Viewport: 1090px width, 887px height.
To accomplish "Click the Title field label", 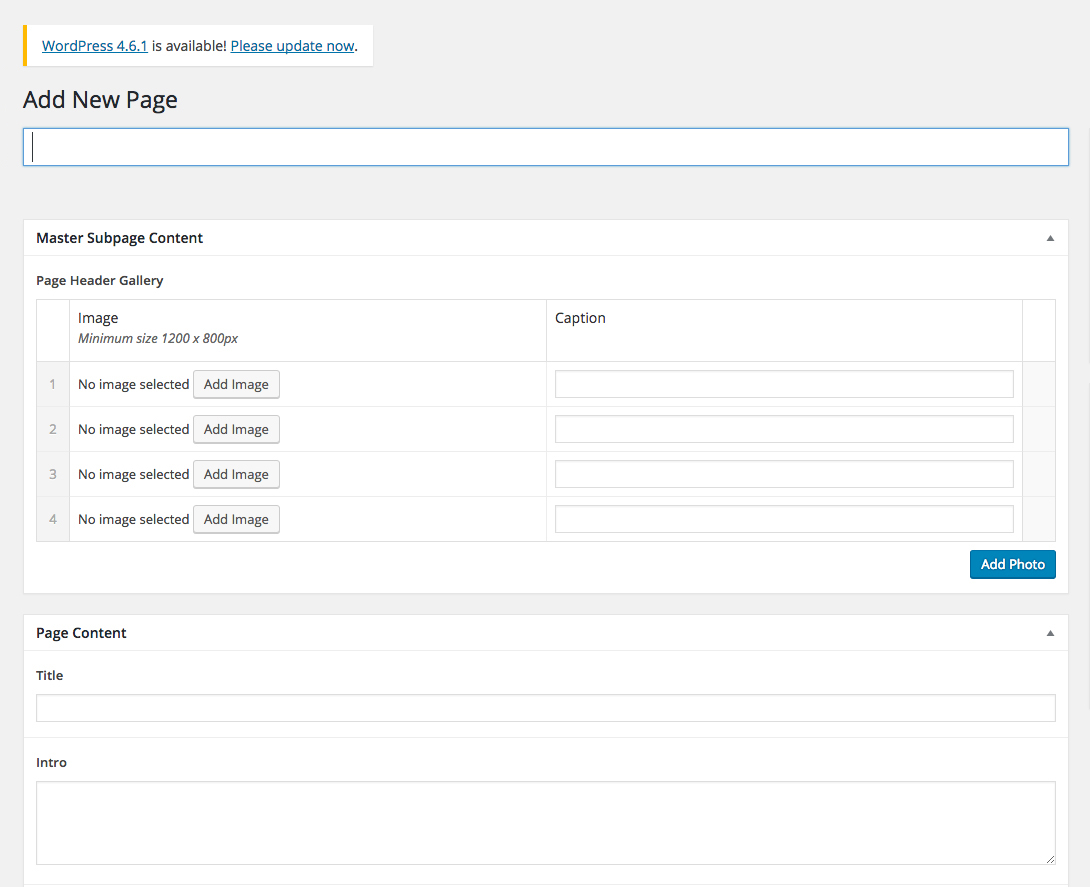I will click(x=49, y=676).
